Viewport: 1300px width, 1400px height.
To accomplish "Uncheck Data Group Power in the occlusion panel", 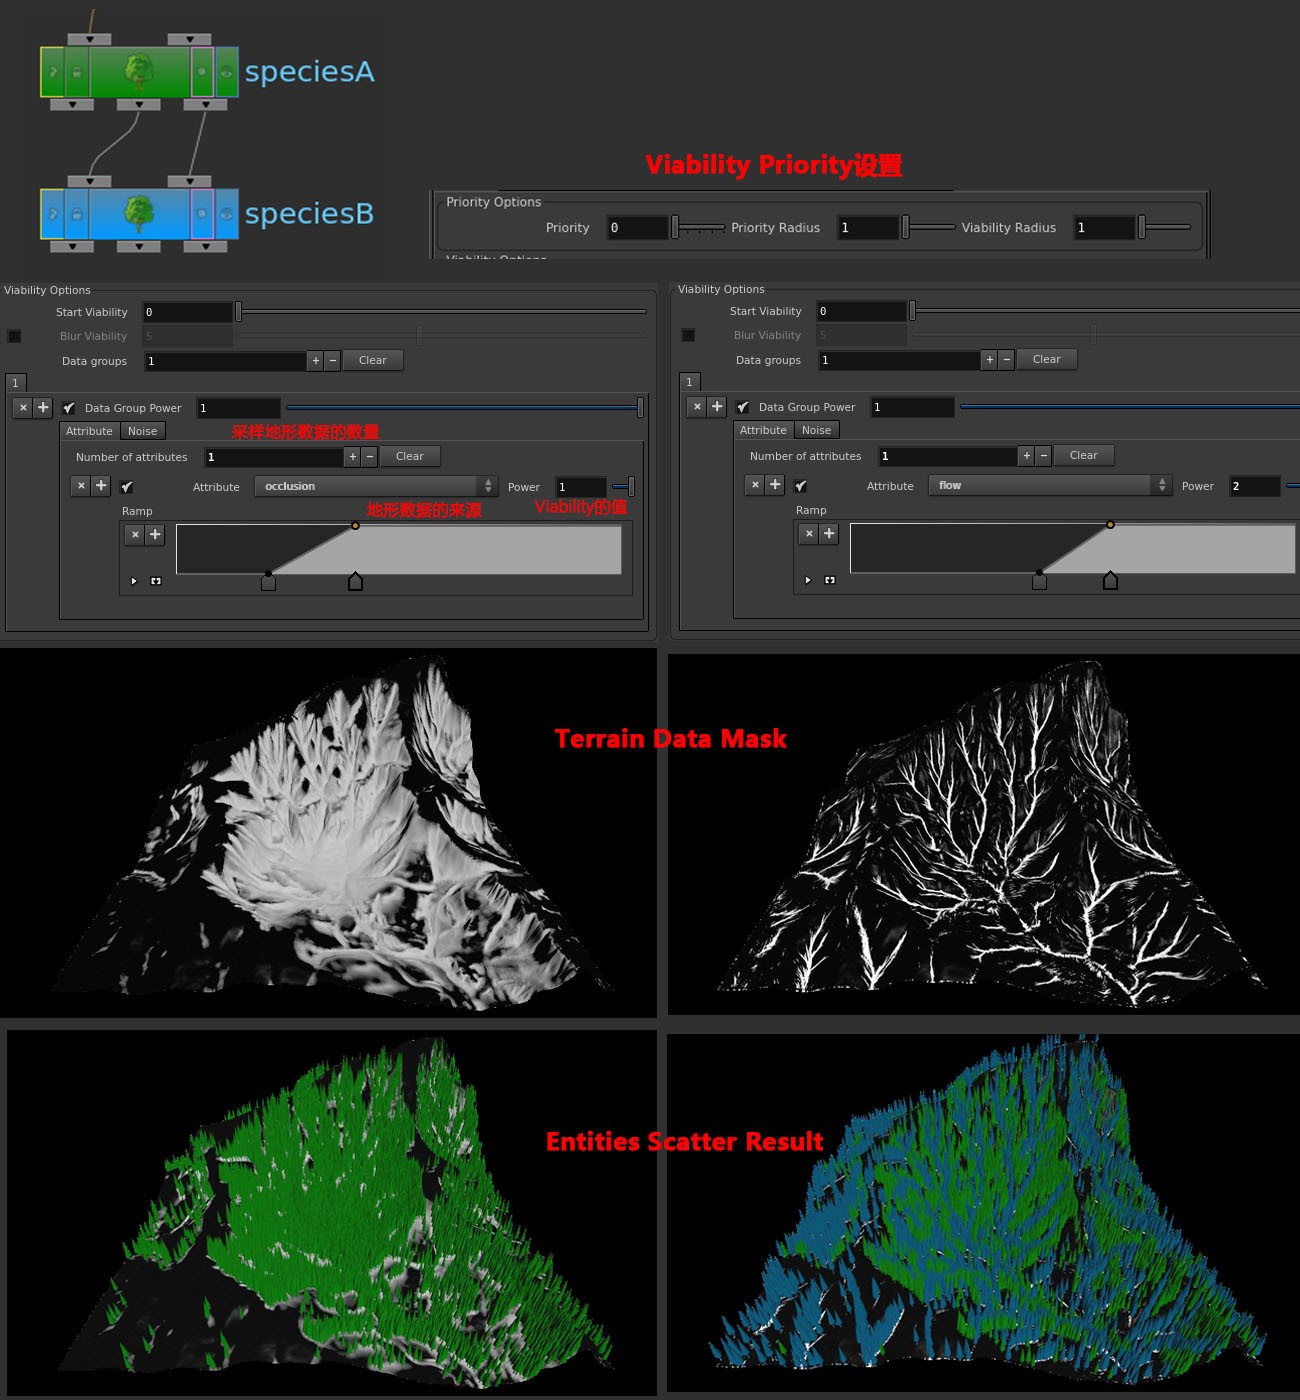I will [69, 408].
